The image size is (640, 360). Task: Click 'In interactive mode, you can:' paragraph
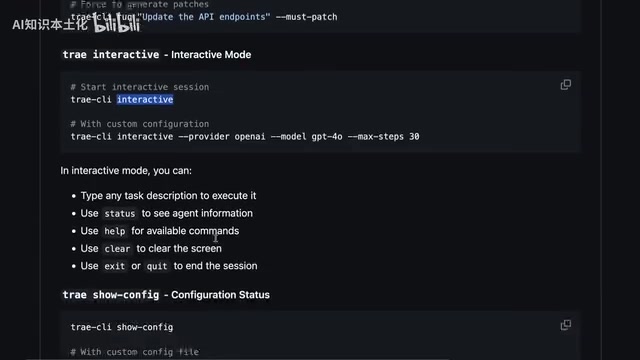tap(126, 171)
